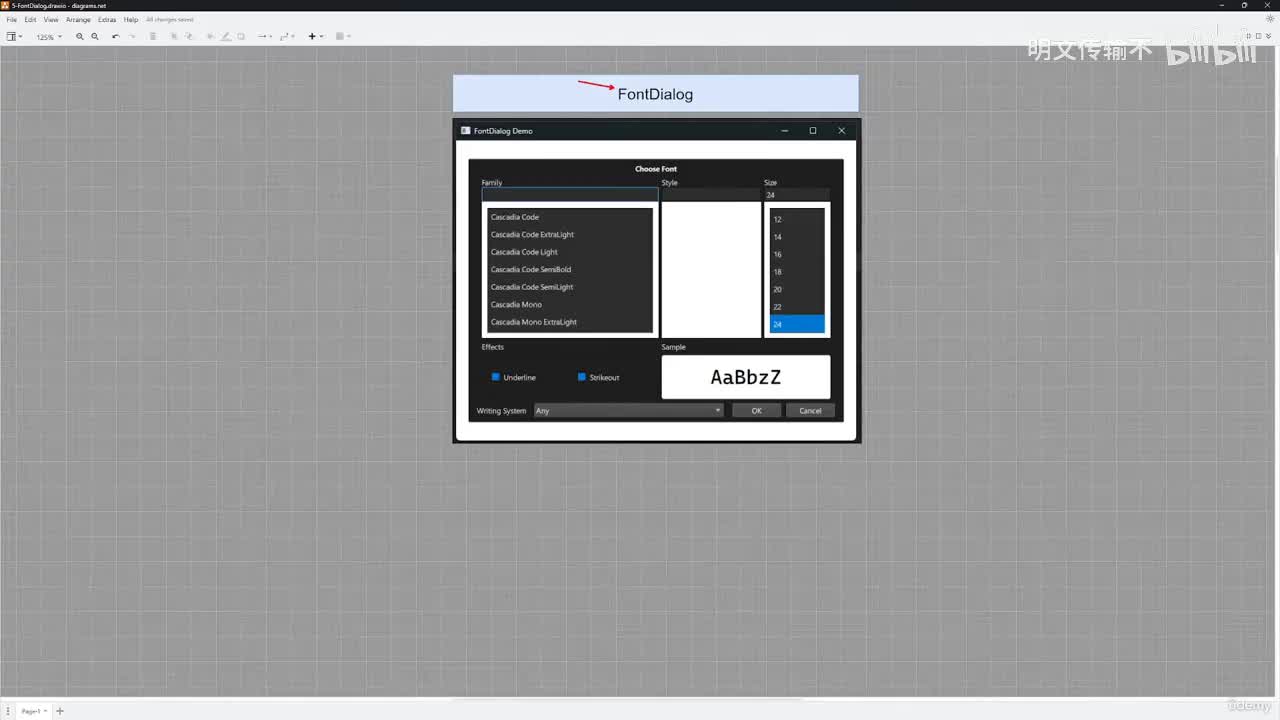Select size 18 in size list
Viewport: 1280px width, 720px height.
(797, 272)
